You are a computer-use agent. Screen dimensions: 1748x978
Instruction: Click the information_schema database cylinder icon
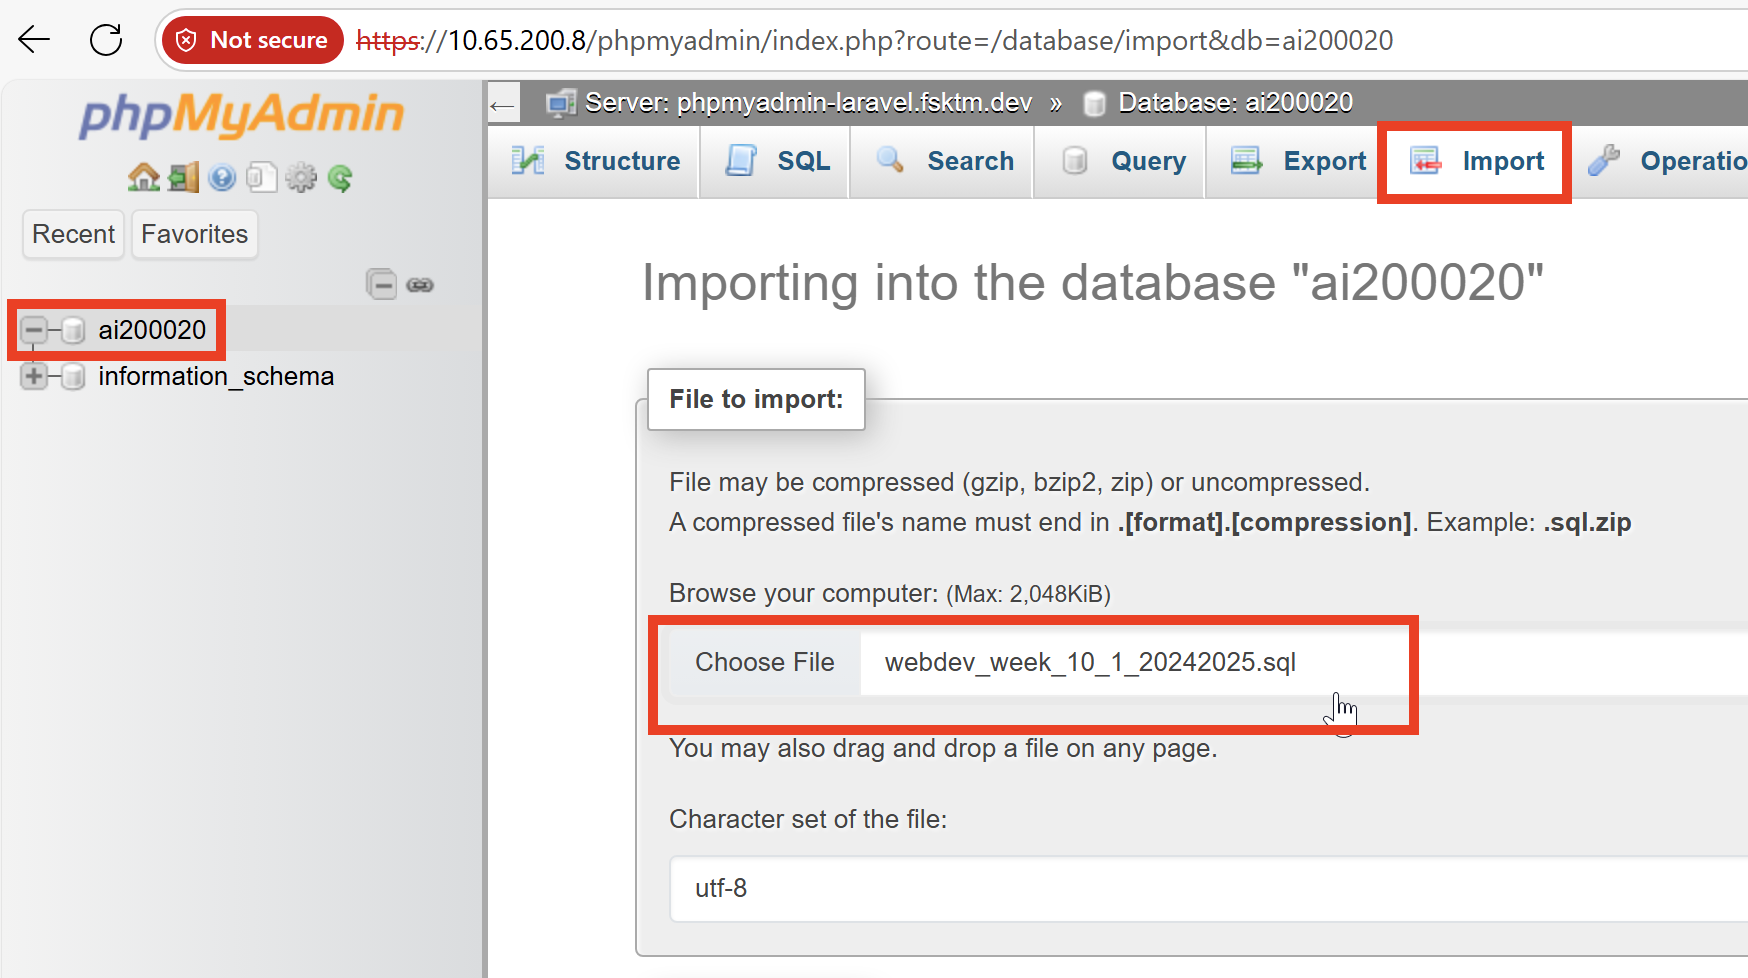click(x=73, y=377)
